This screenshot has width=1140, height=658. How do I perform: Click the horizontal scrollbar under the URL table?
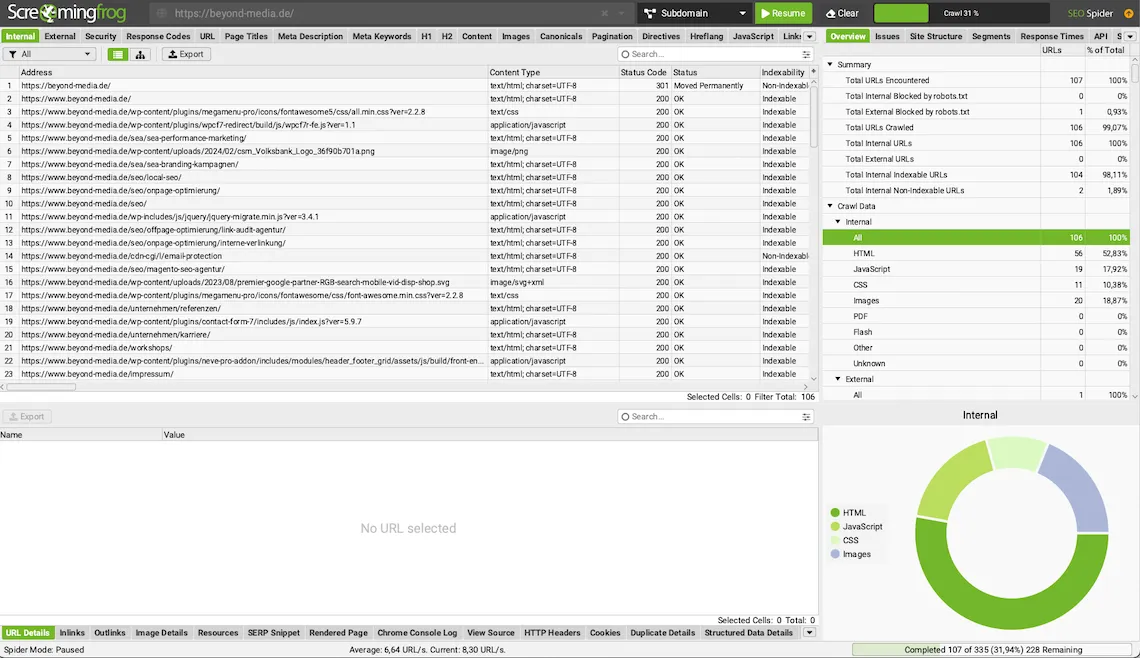[x=41, y=387]
